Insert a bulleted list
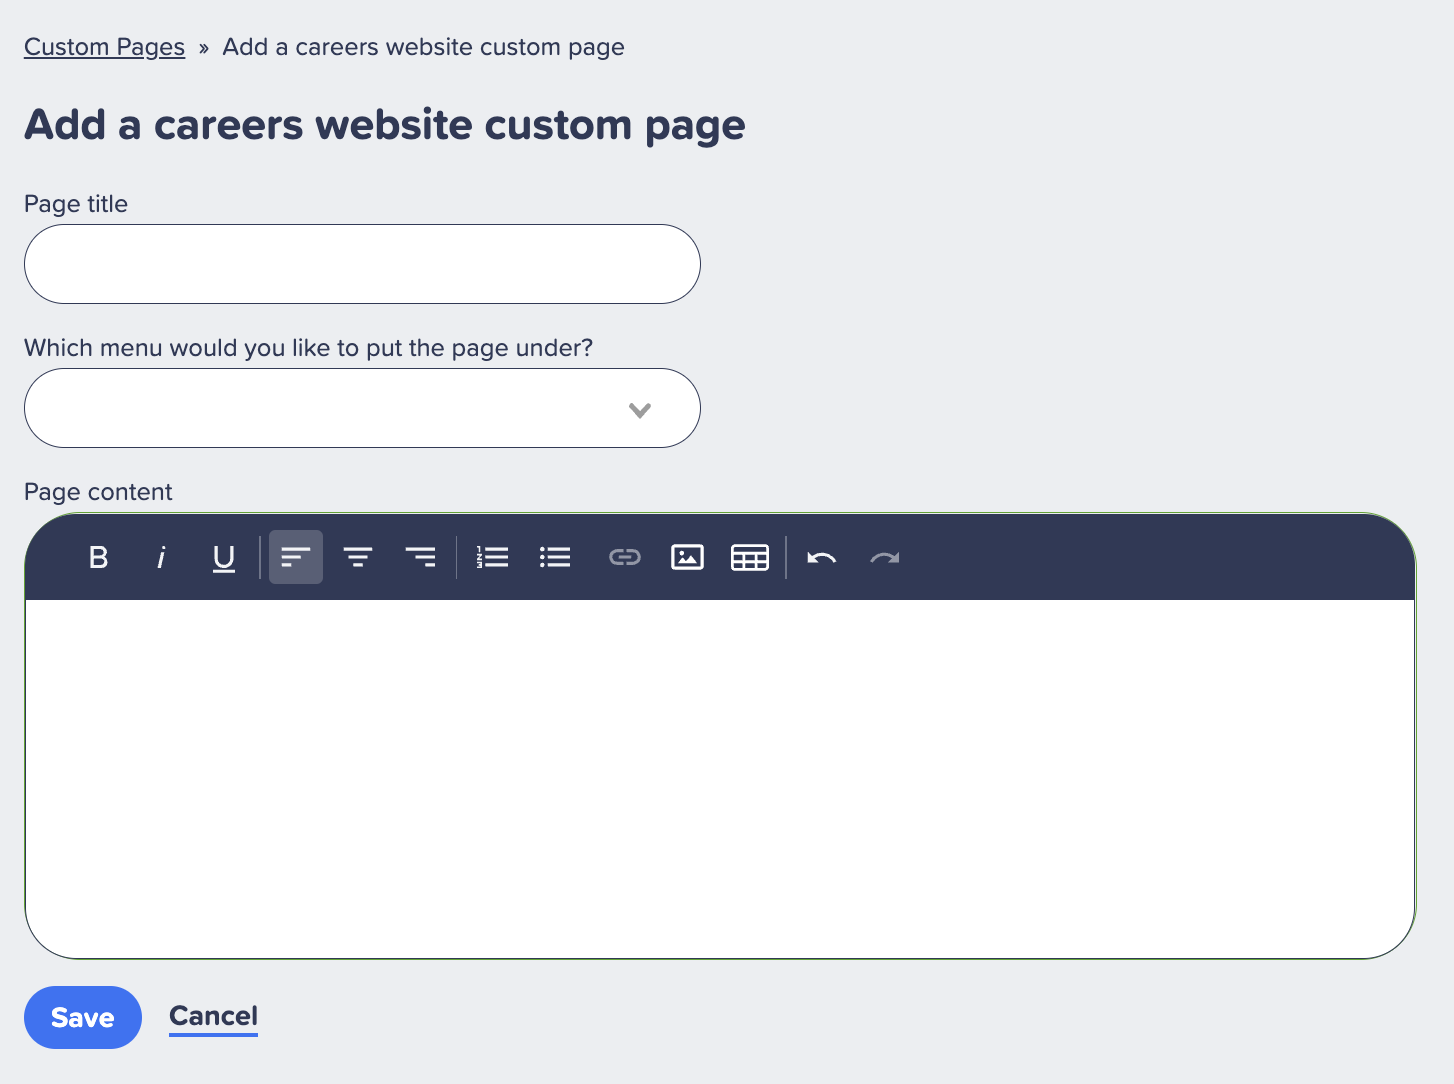Screen dimensions: 1454x1084 pyautogui.click(x=555, y=557)
